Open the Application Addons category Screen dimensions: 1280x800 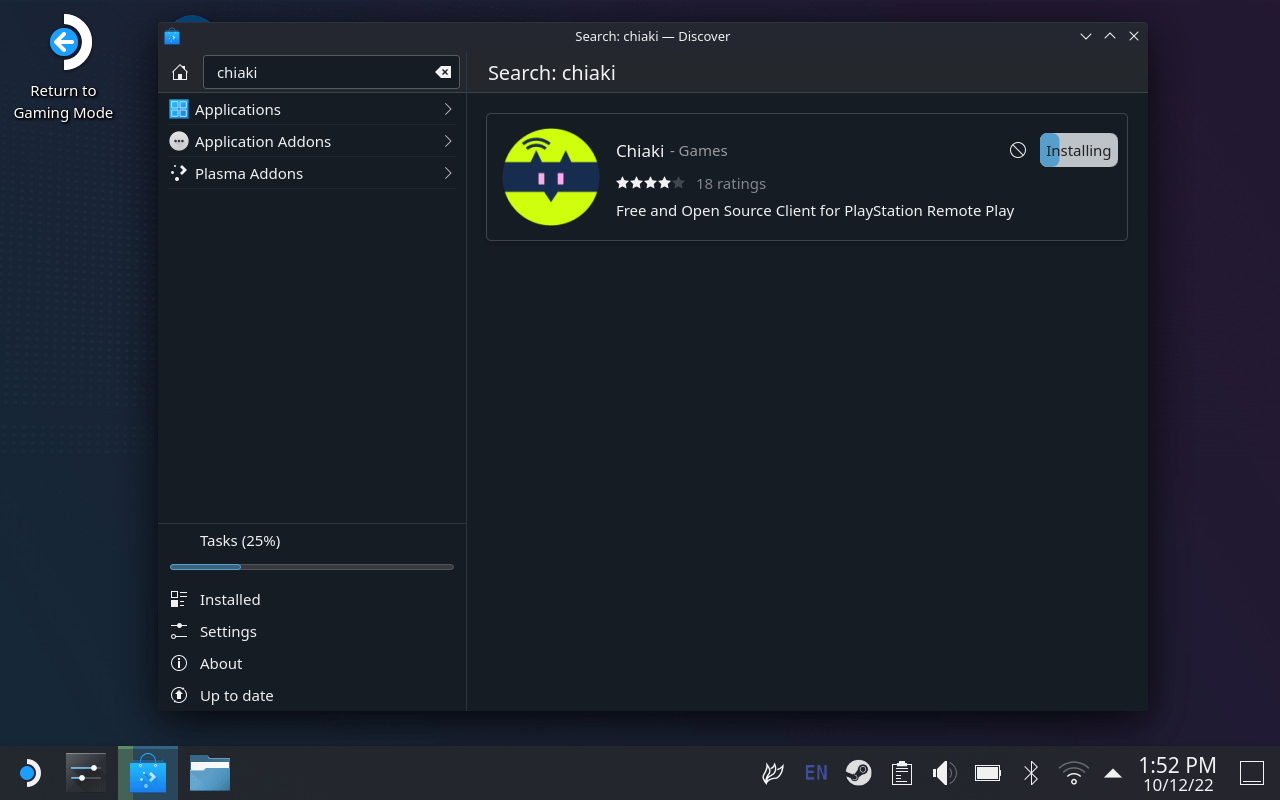312,141
